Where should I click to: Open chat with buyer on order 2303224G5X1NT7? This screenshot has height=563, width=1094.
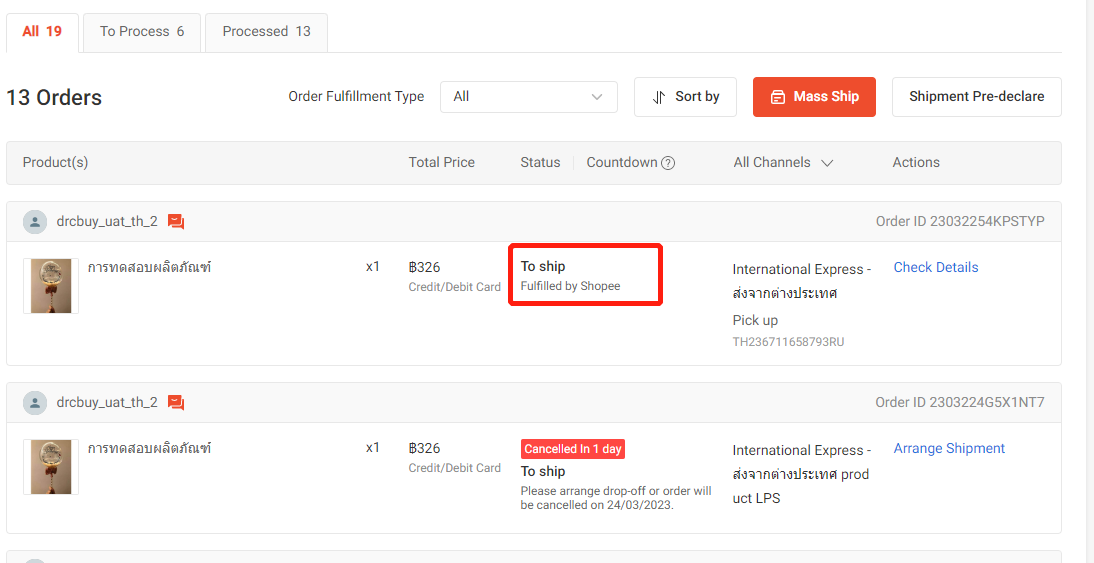pyautogui.click(x=176, y=403)
